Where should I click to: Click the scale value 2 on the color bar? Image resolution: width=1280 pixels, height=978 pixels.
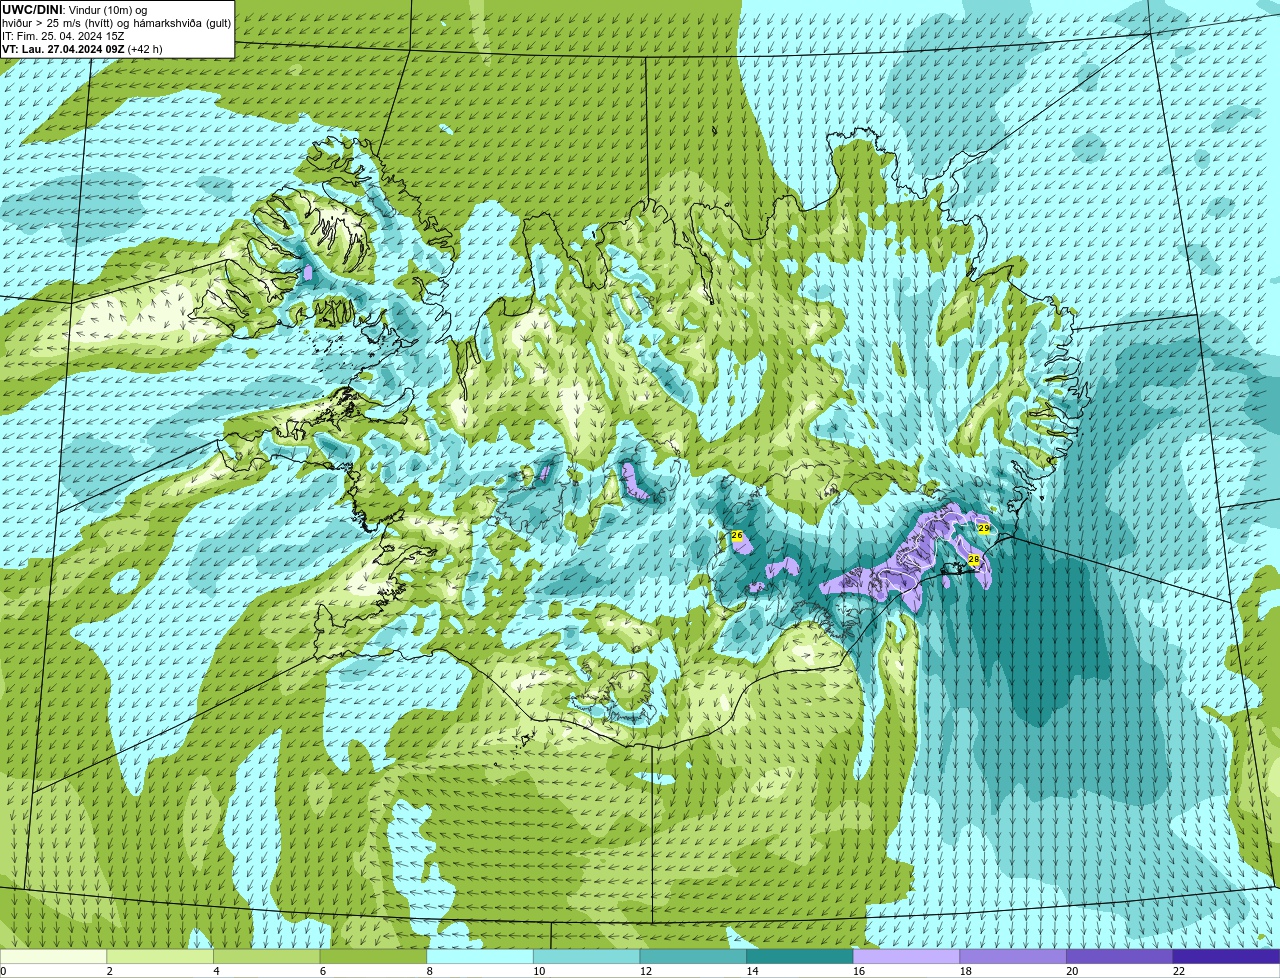(109, 971)
